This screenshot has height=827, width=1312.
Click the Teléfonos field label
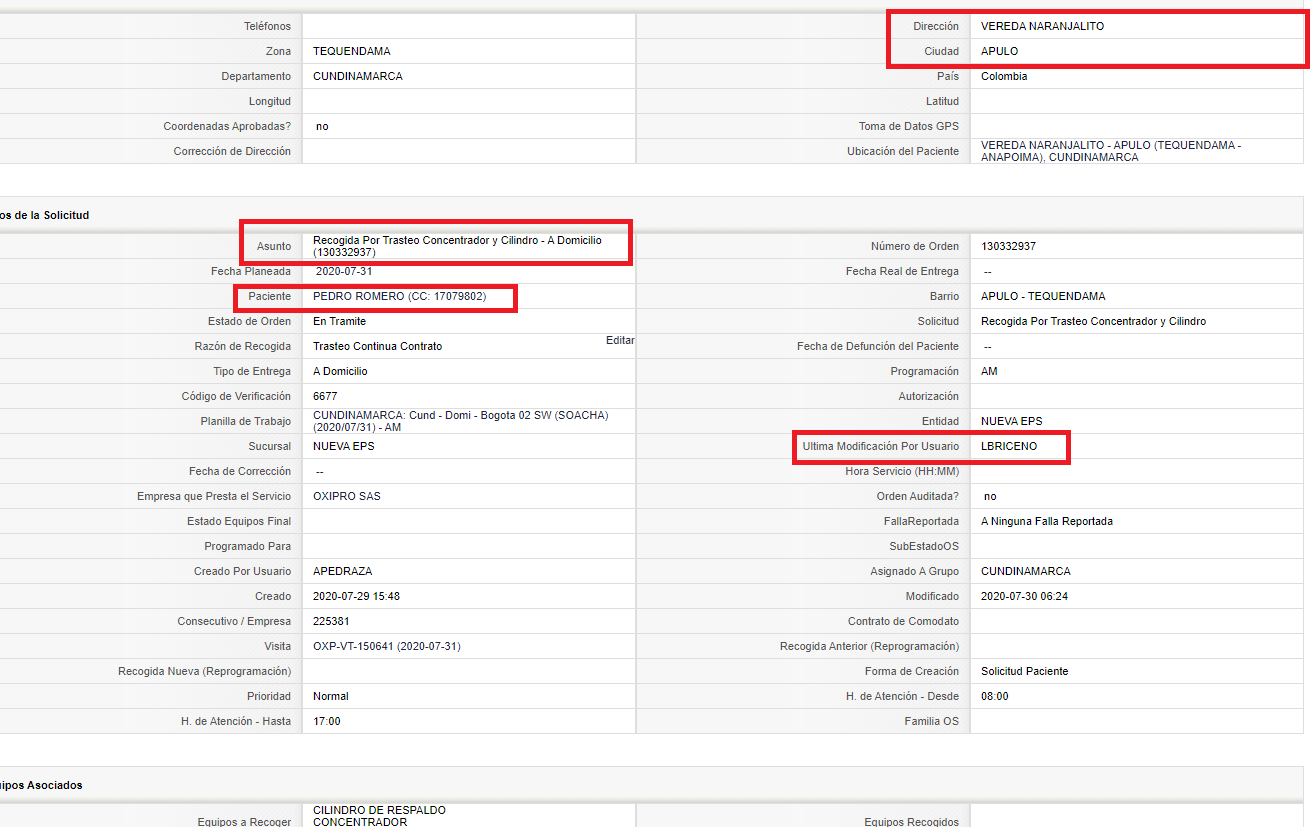pyautogui.click(x=267, y=26)
